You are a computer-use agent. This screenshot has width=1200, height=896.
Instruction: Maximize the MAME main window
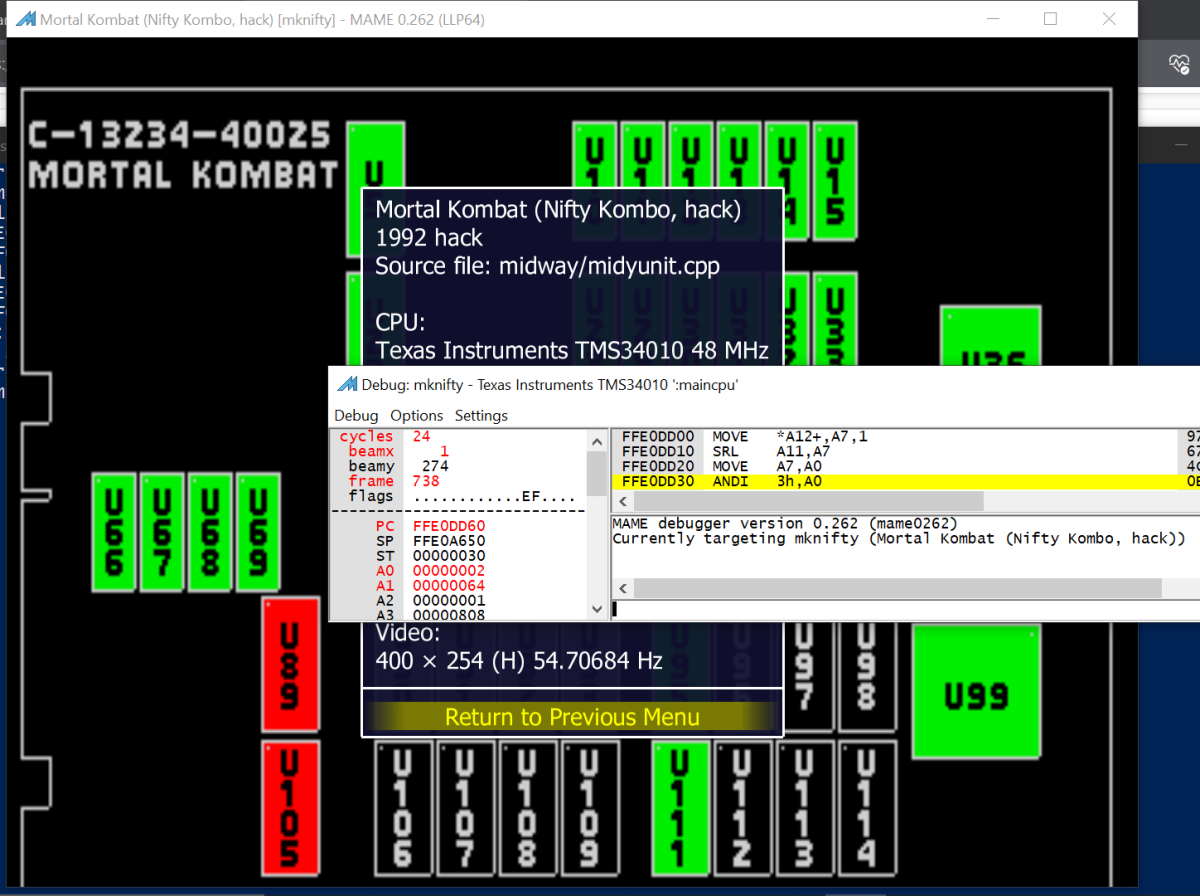(x=1051, y=19)
